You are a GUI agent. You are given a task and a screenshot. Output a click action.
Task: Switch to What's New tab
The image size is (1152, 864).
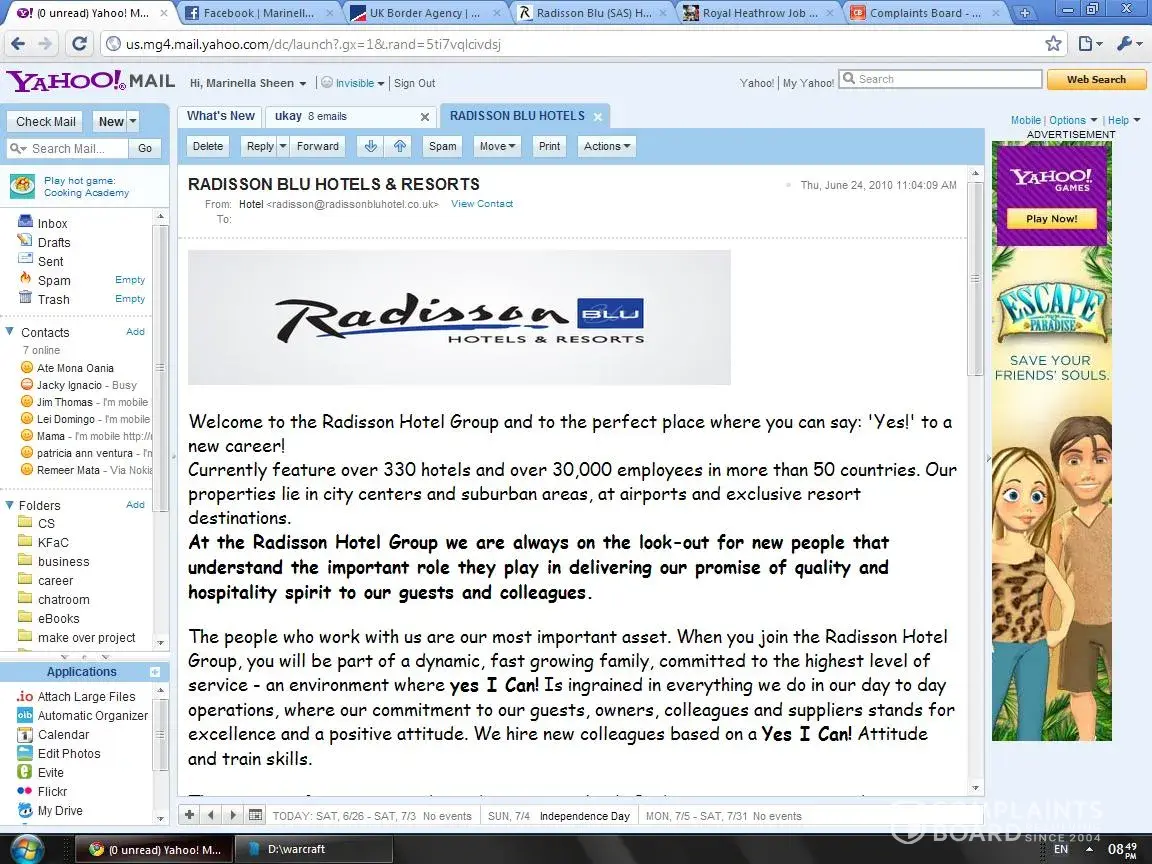(x=220, y=116)
